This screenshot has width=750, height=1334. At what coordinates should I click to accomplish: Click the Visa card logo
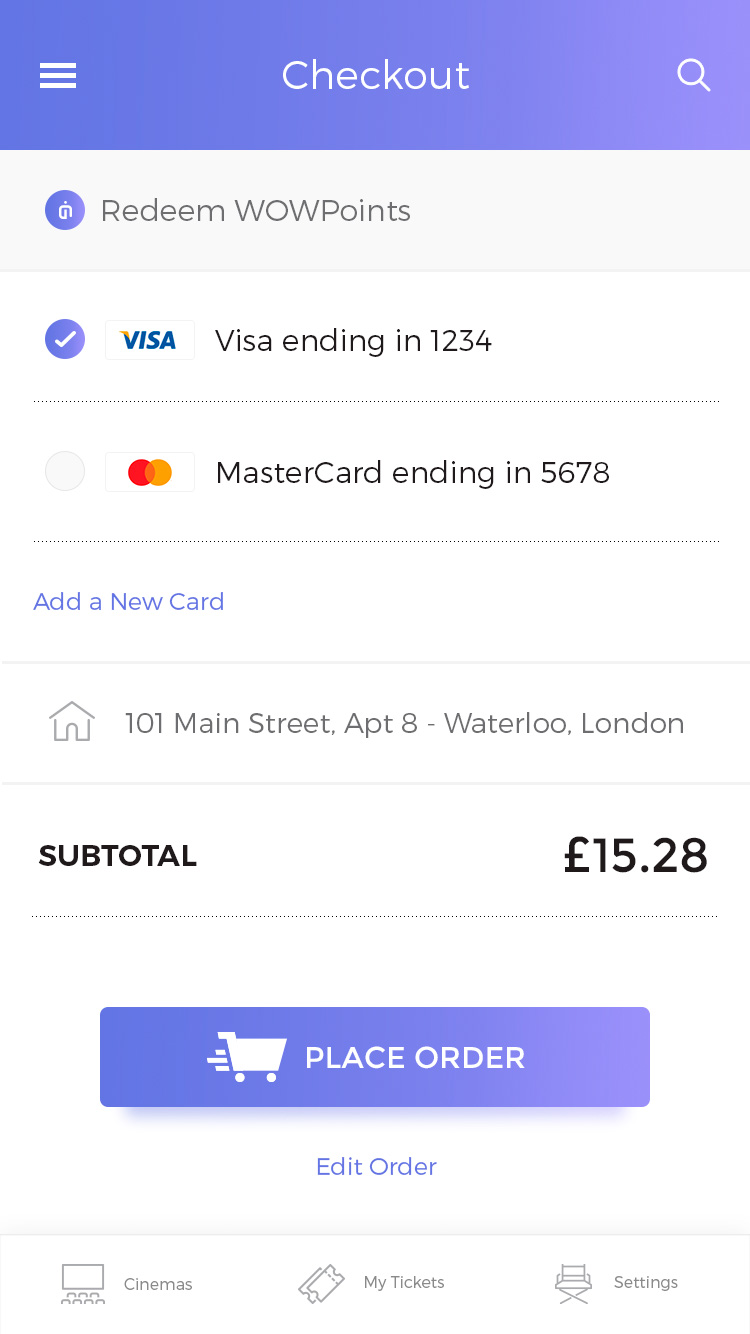click(x=149, y=341)
